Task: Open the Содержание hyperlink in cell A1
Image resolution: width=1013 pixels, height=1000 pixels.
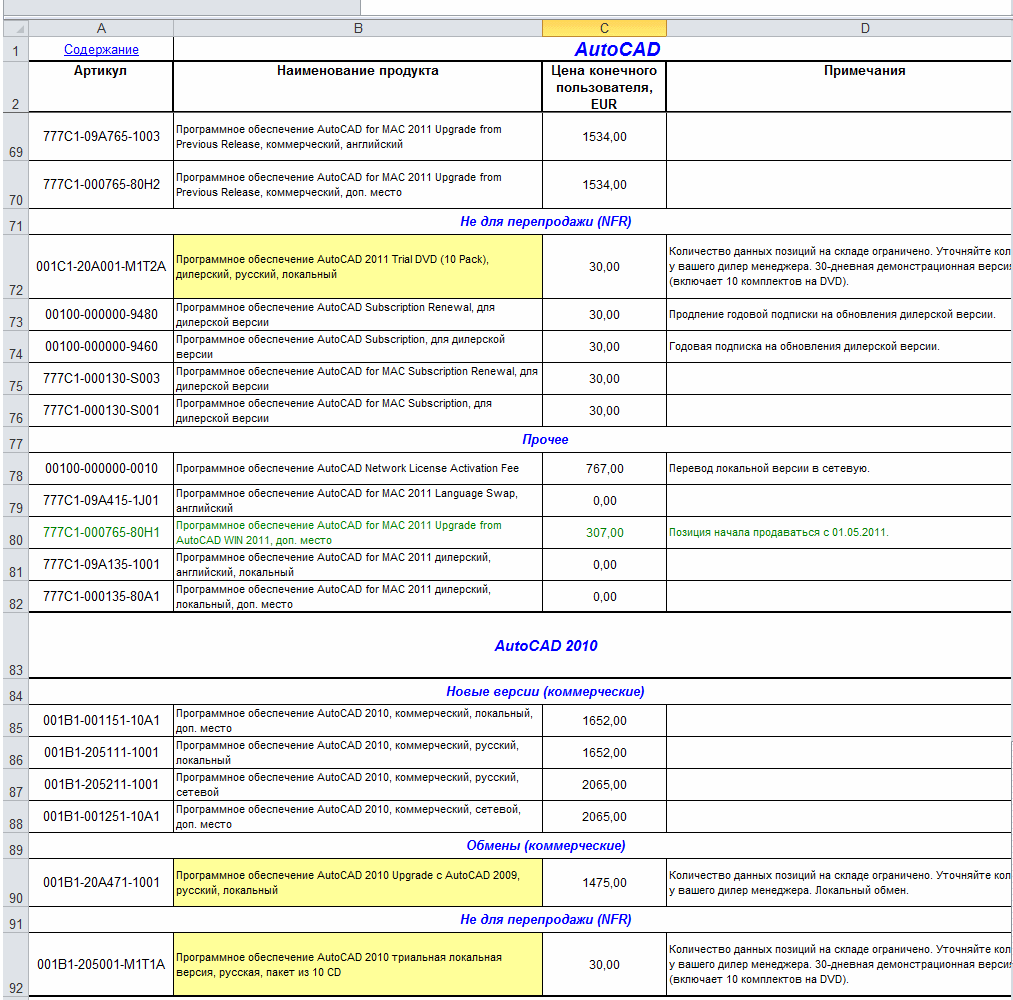Action: click(x=101, y=50)
